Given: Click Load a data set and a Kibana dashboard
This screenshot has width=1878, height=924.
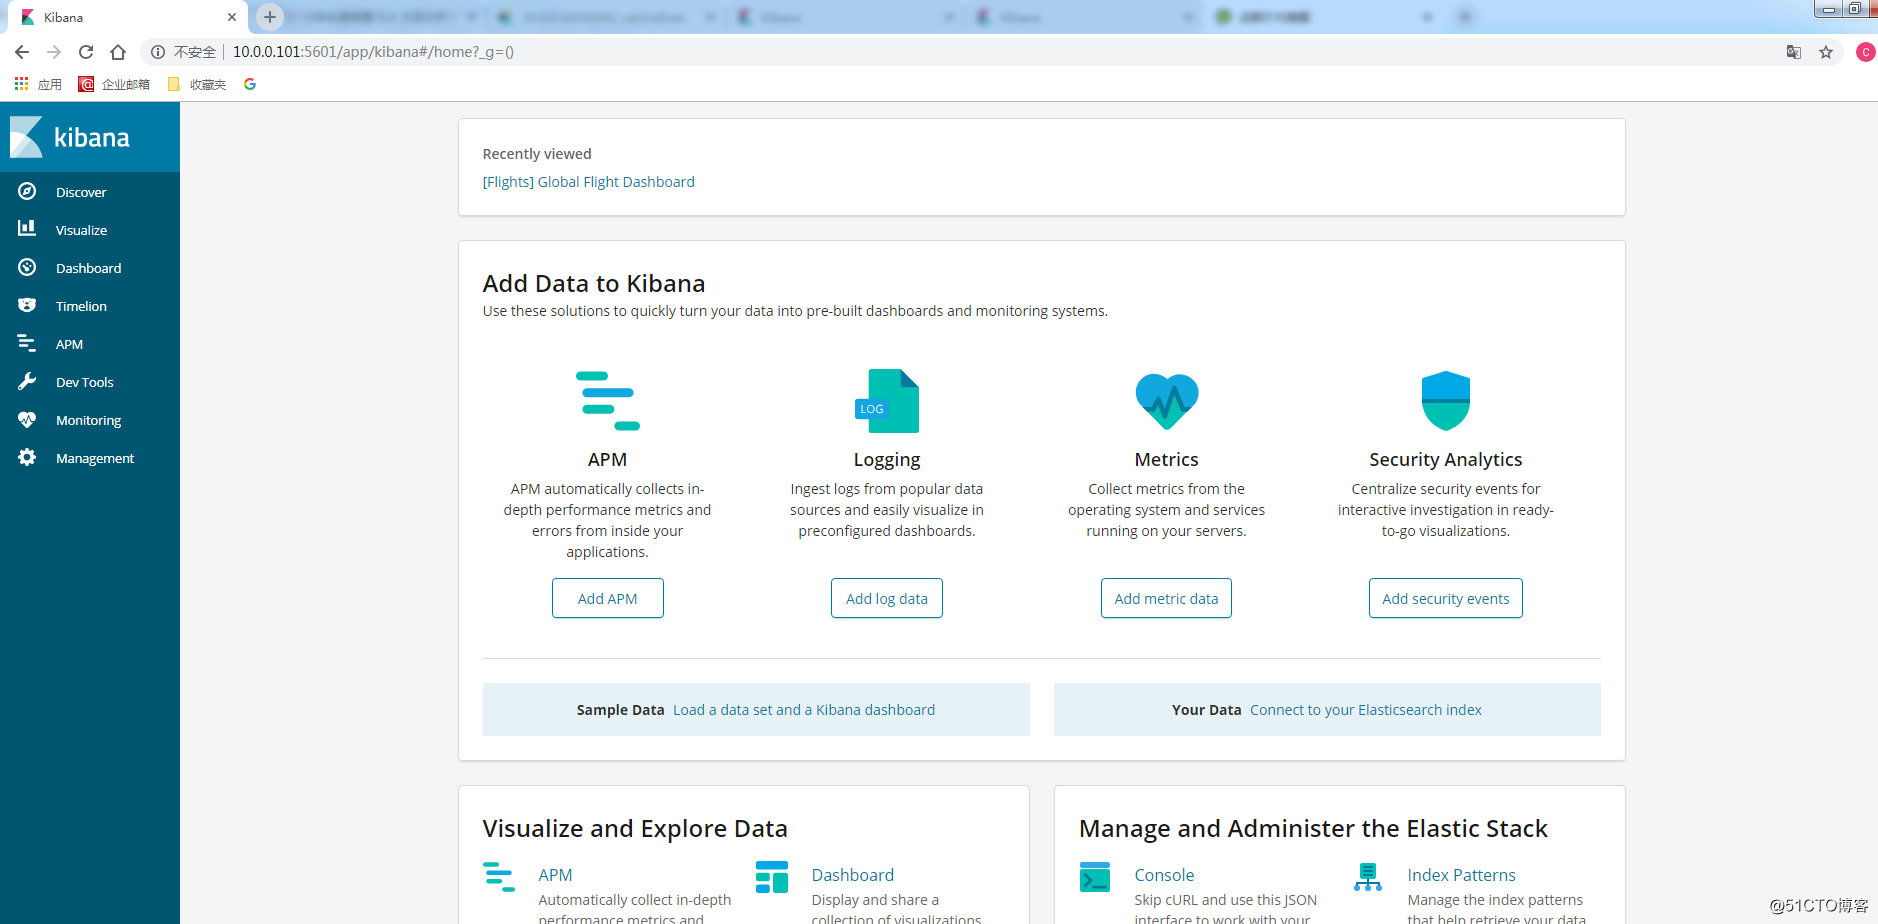Looking at the screenshot, I should click(804, 710).
